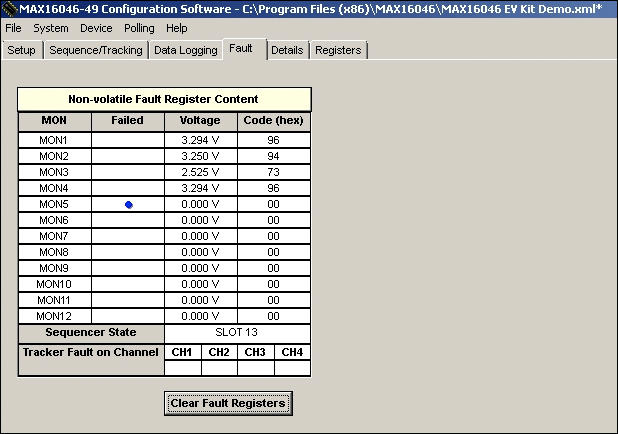The width and height of the screenshot is (618, 434).
Task: Click the MON1 voltage cell showing 3.294 V
Action: tap(200, 140)
